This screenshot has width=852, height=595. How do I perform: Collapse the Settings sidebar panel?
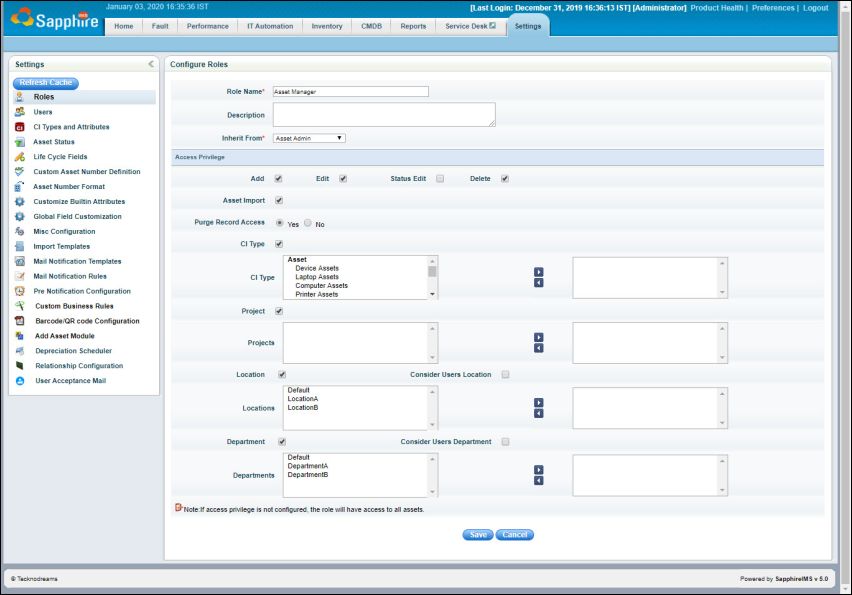151,64
